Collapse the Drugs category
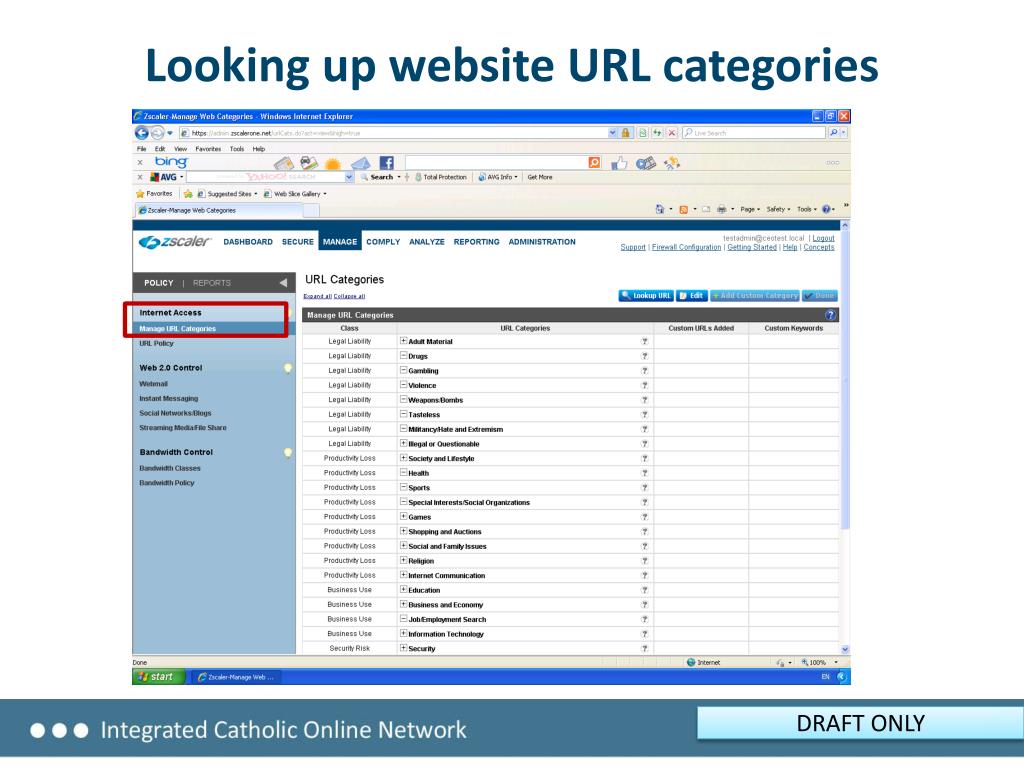Viewport: 1024px width, 768px height. click(x=404, y=356)
